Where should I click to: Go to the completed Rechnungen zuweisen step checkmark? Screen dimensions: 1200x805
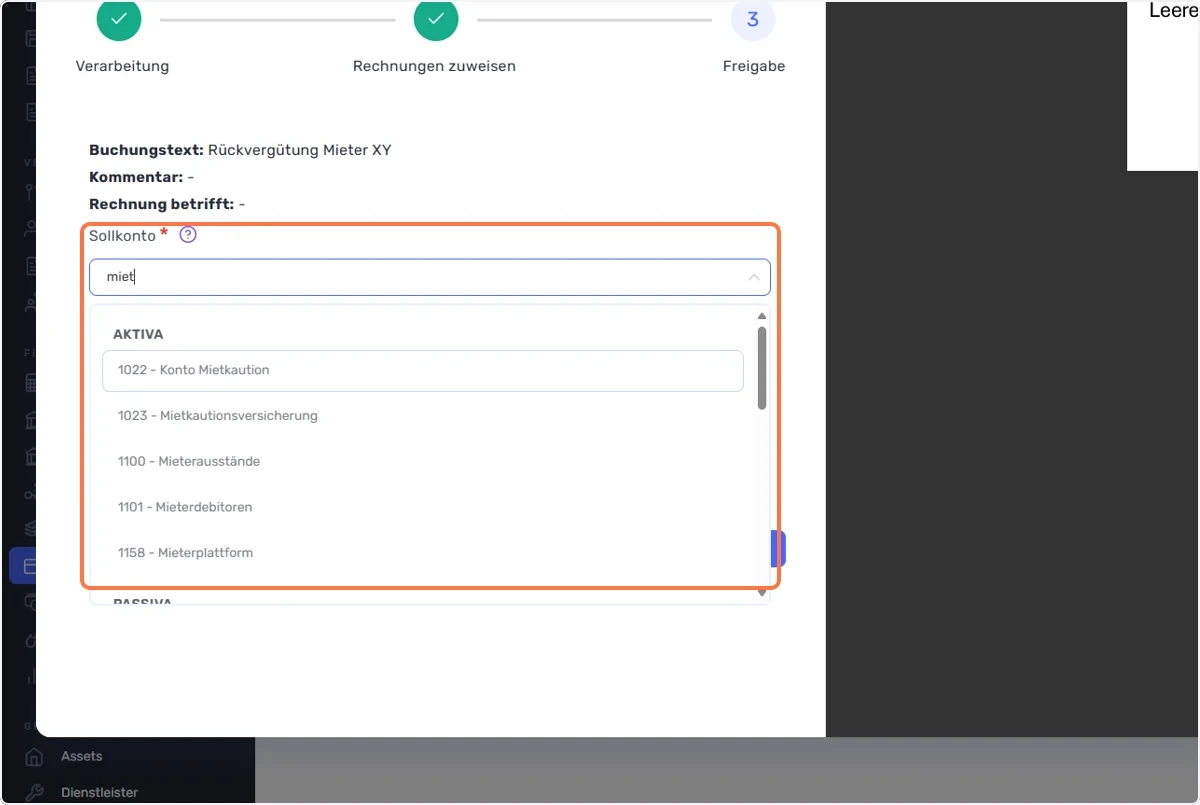[436, 19]
